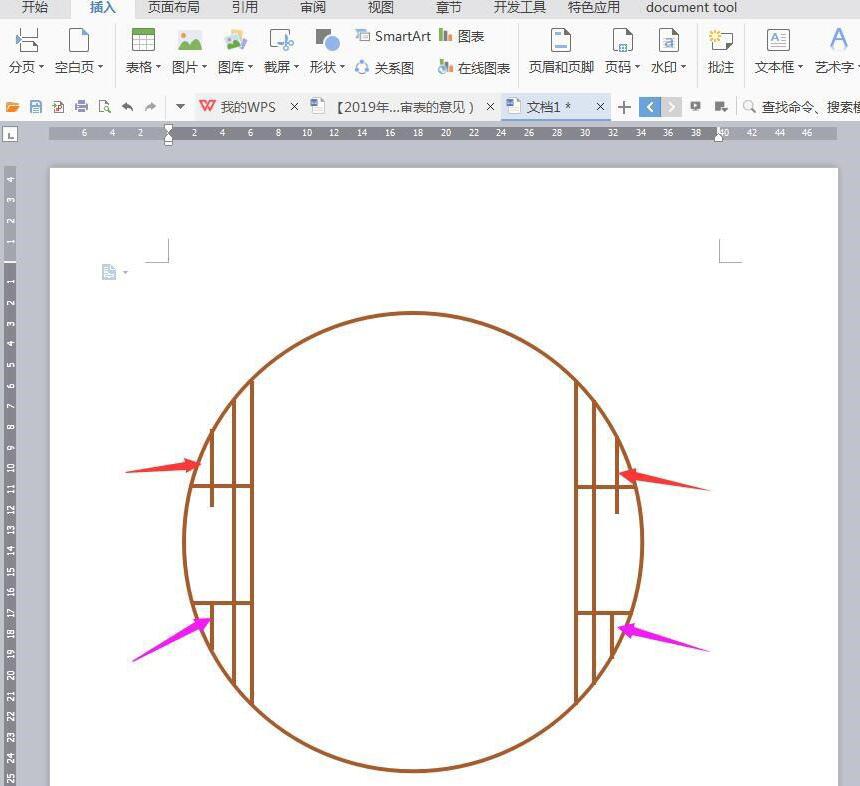Go to previous tab with blue left arrow
Image resolution: width=860 pixels, height=786 pixels.
[650, 106]
